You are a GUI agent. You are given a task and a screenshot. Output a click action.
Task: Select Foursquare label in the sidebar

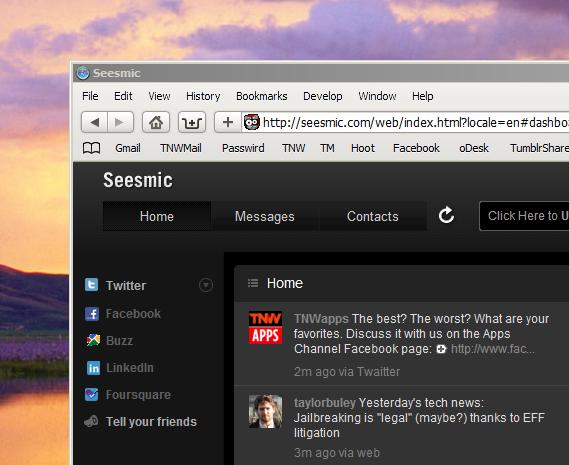point(138,395)
